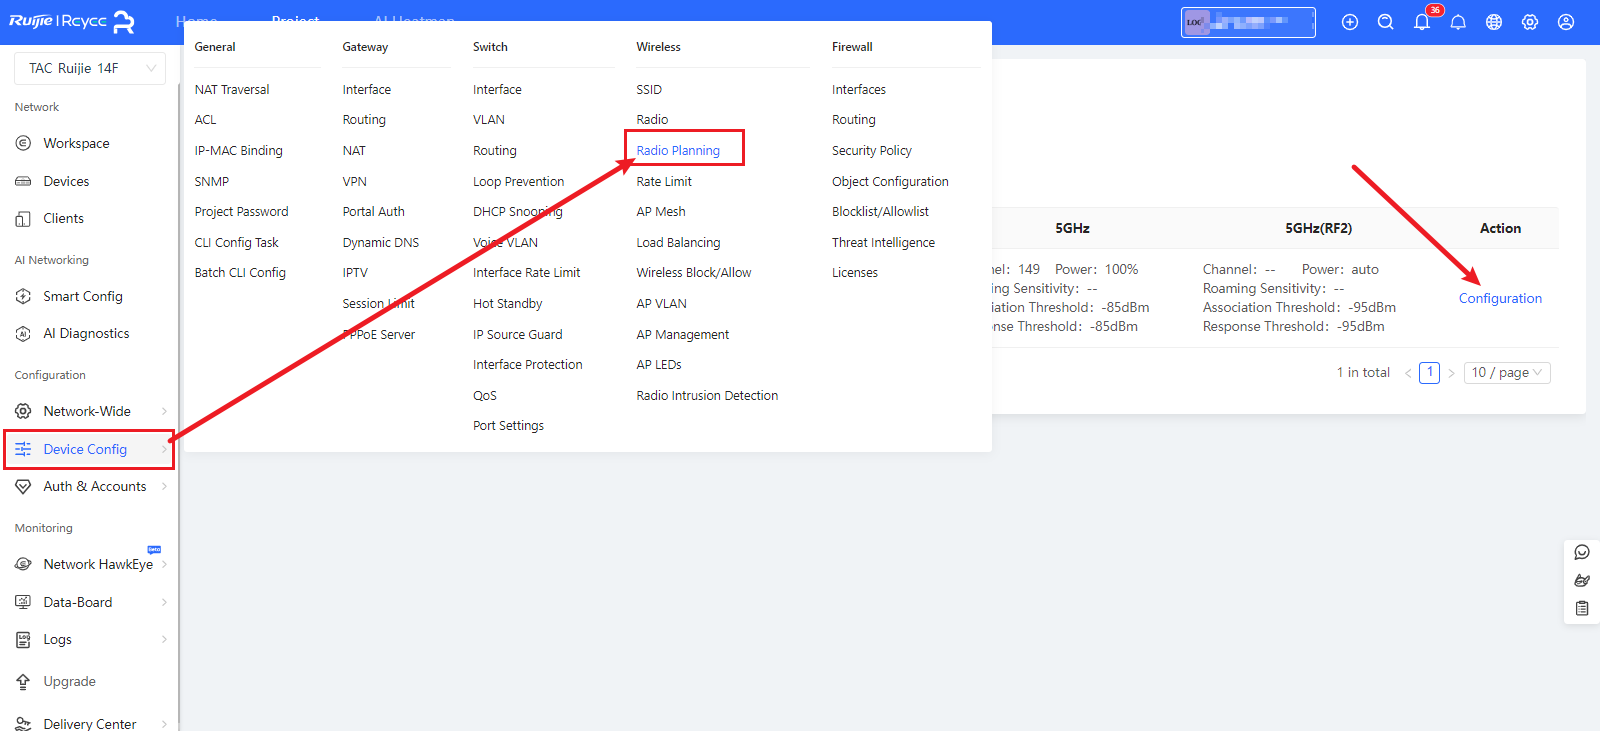The image size is (1600, 731).
Task: Expand the Network HawkEye chevron
Action: [164, 564]
